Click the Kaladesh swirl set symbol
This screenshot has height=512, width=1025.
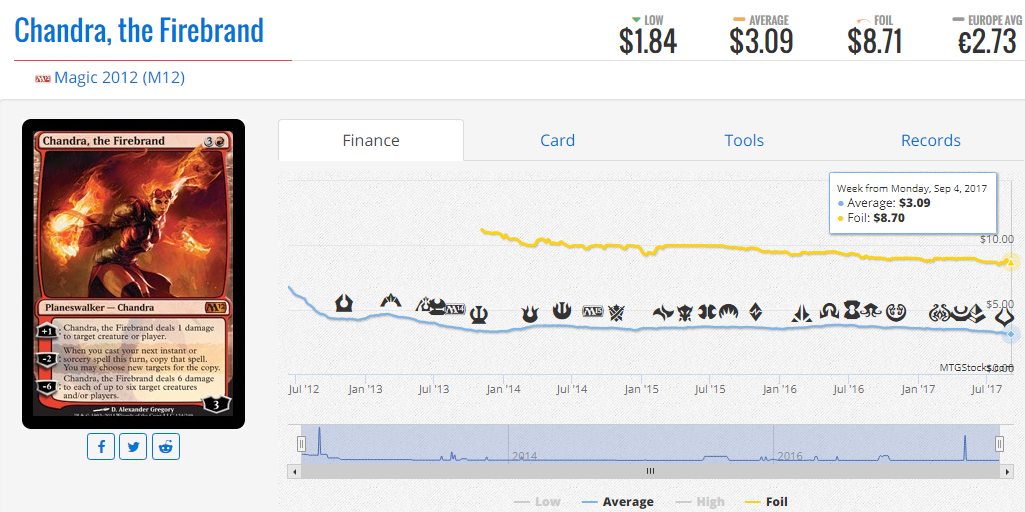896,312
